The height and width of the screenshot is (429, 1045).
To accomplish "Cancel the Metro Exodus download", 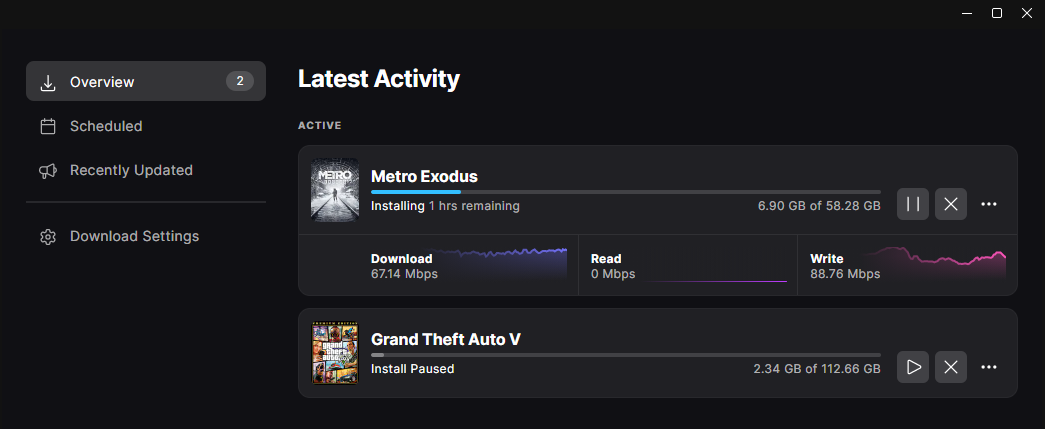I will [x=951, y=204].
